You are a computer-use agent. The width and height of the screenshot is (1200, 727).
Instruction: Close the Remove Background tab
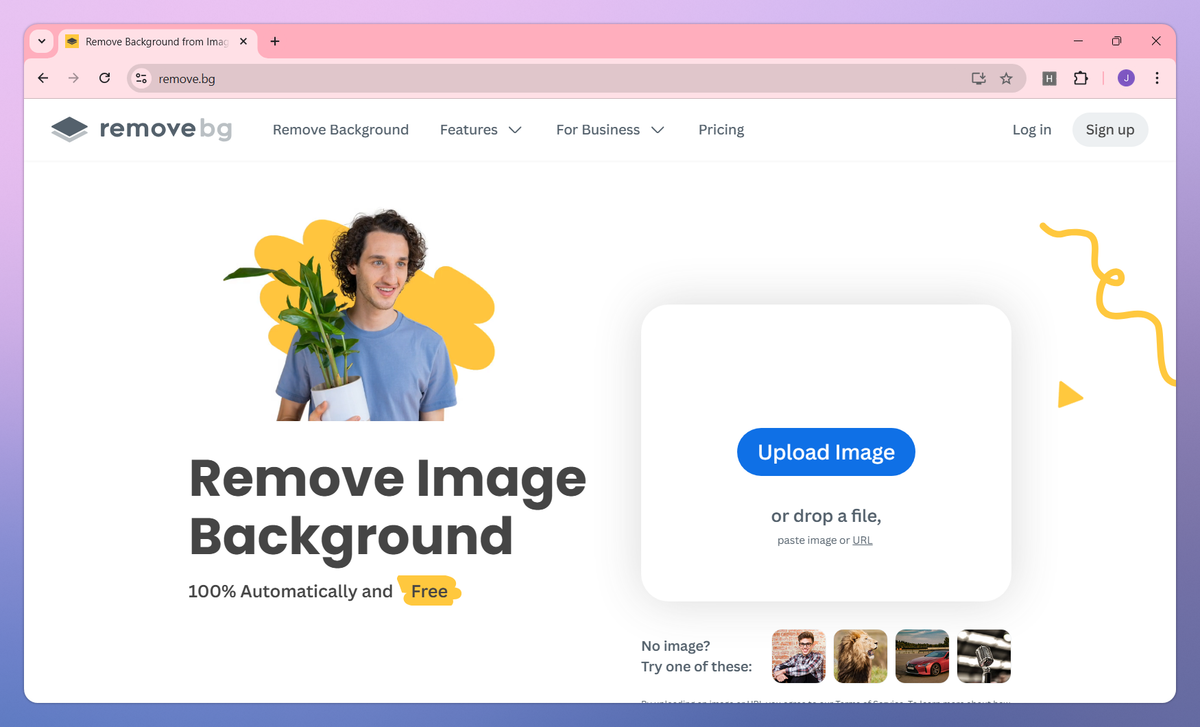(243, 42)
